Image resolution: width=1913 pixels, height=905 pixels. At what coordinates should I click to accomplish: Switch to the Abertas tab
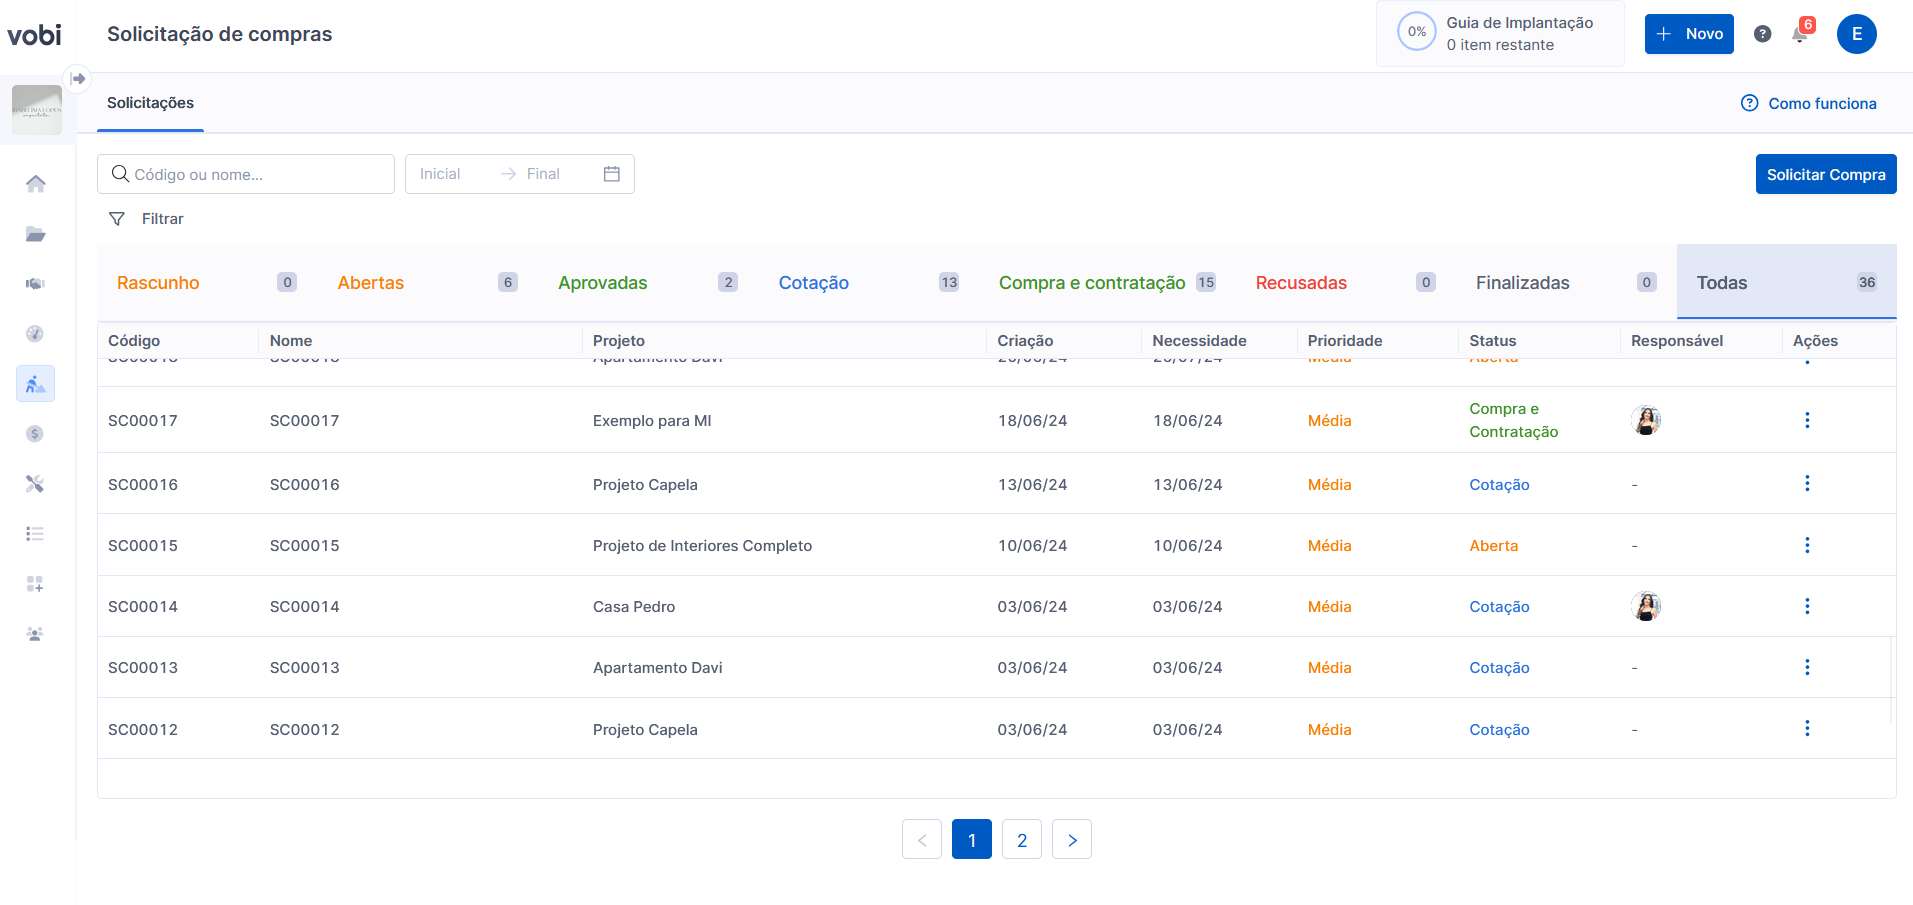[x=371, y=283]
